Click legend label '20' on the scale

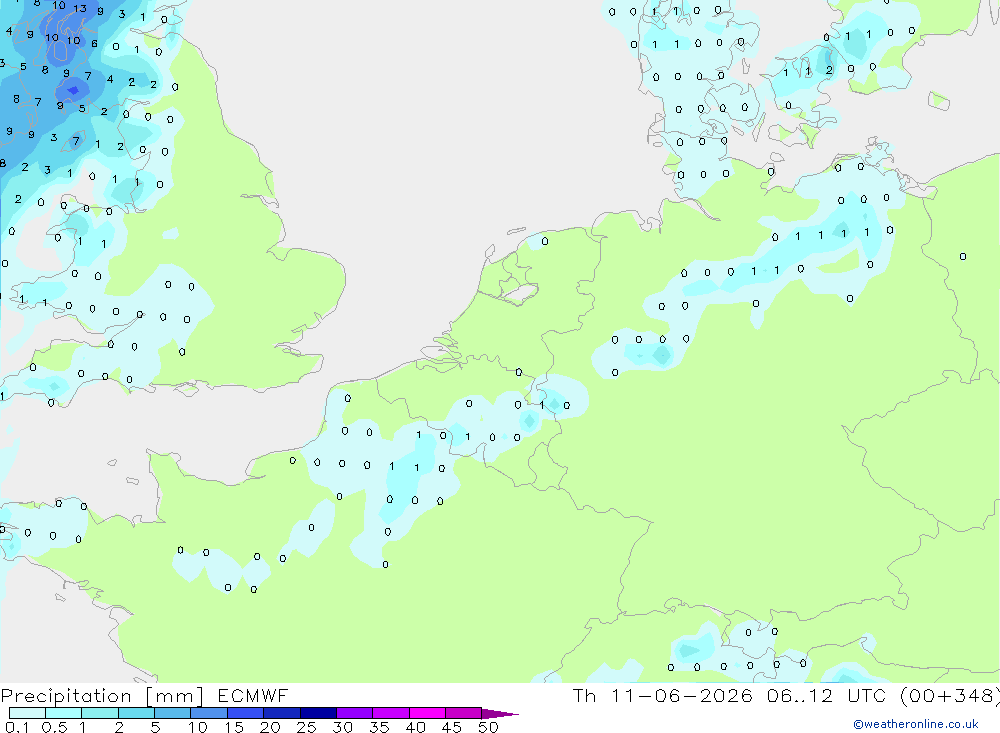click(270, 727)
